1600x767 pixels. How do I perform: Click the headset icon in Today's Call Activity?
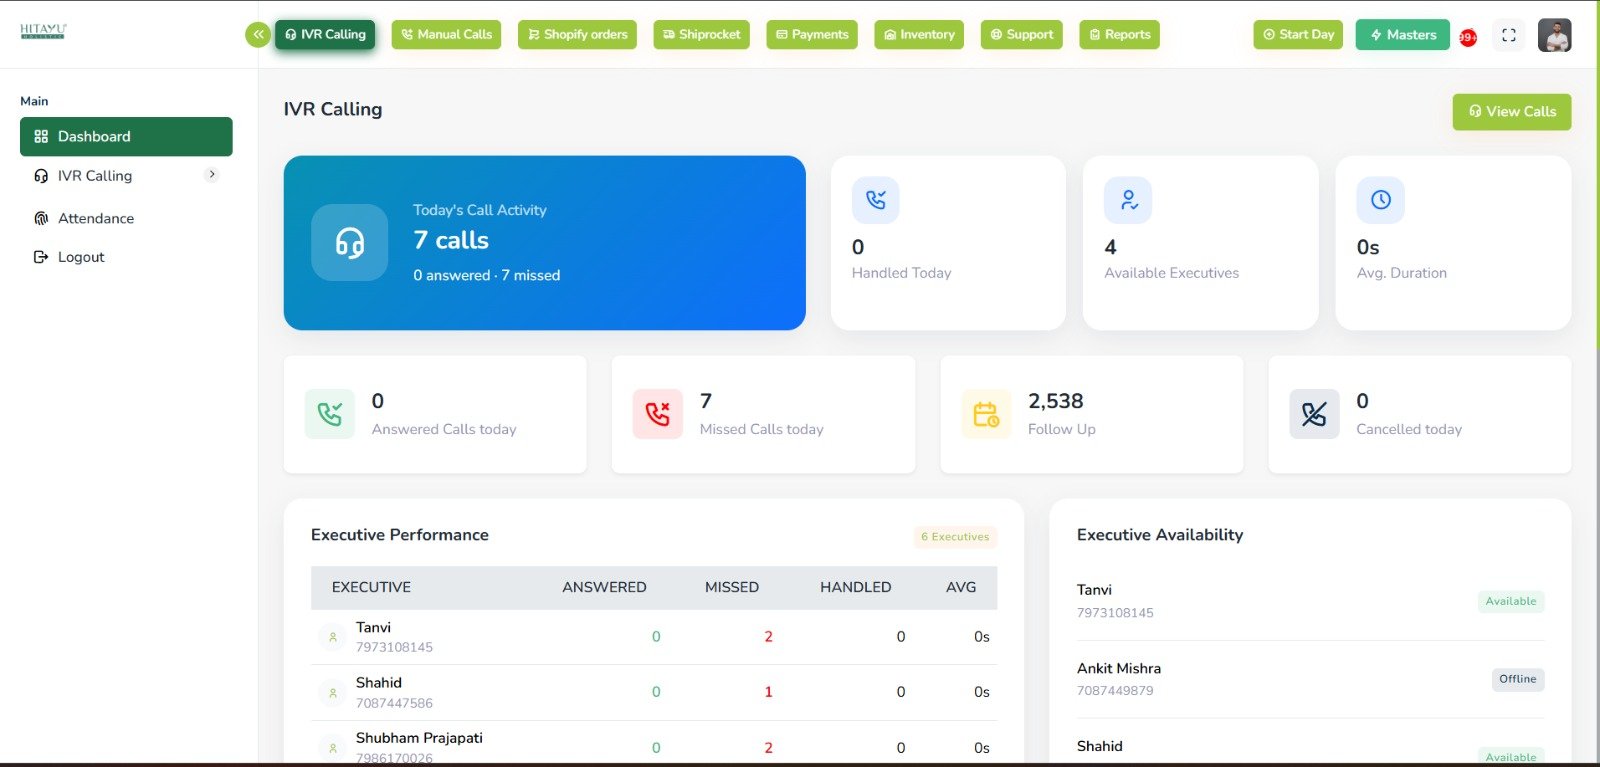(x=350, y=242)
